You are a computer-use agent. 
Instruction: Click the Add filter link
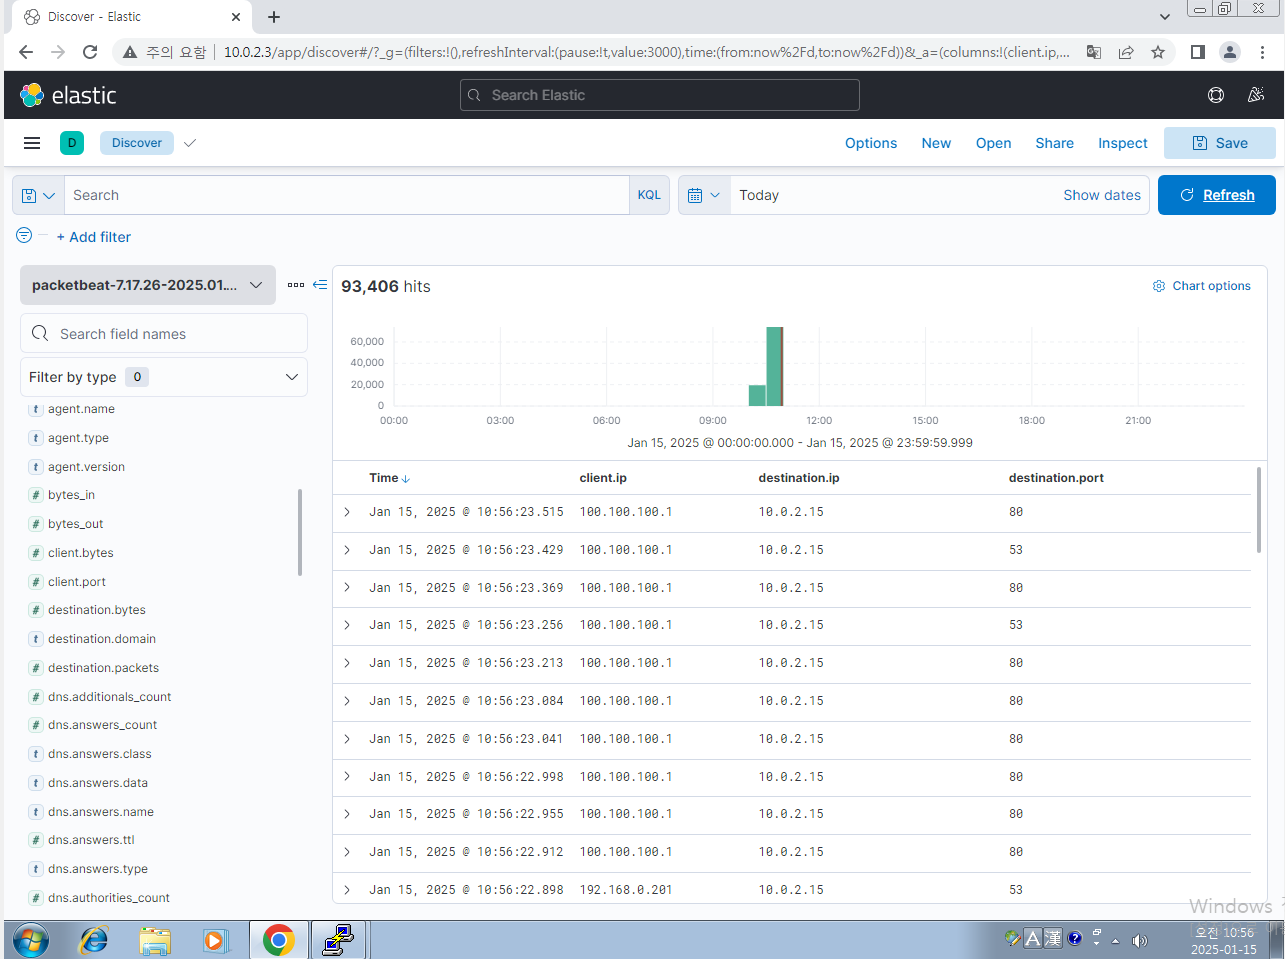[94, 237]
